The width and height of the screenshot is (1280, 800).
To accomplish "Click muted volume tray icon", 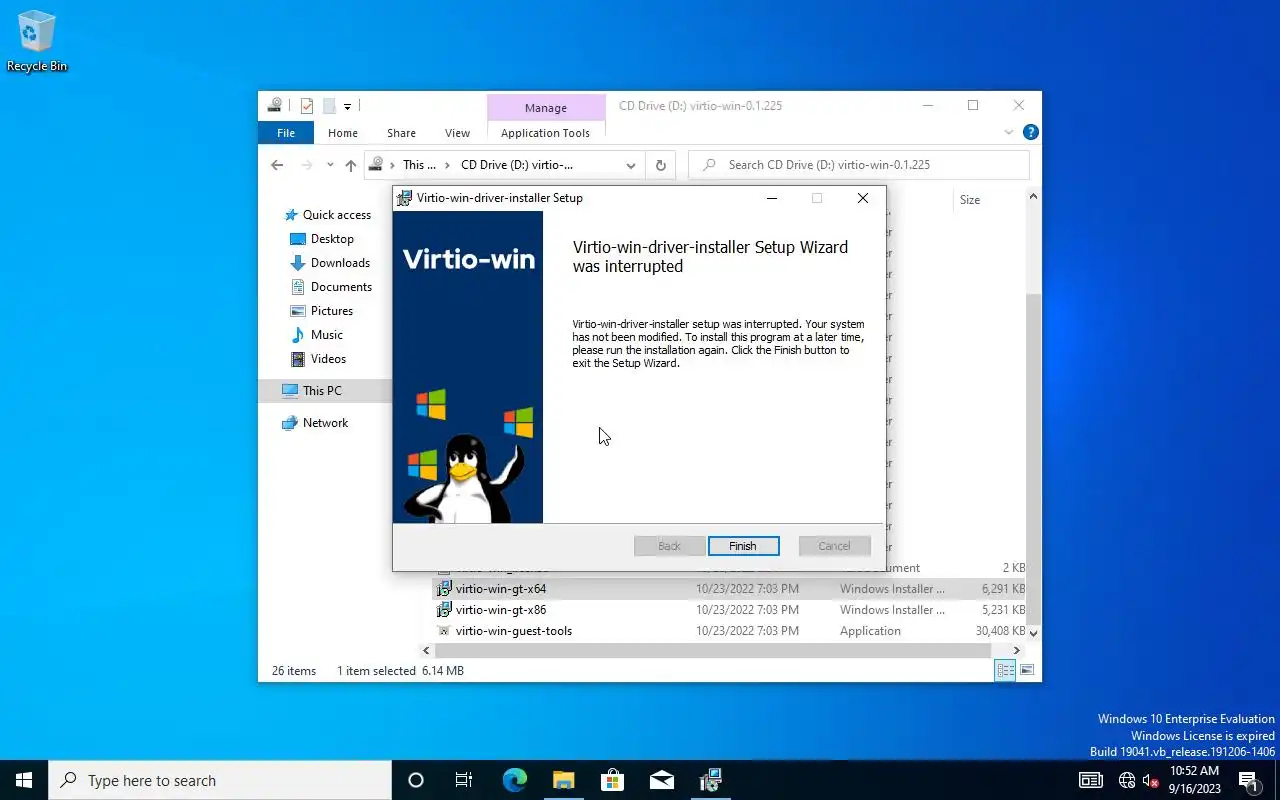I will (1150, 780).
